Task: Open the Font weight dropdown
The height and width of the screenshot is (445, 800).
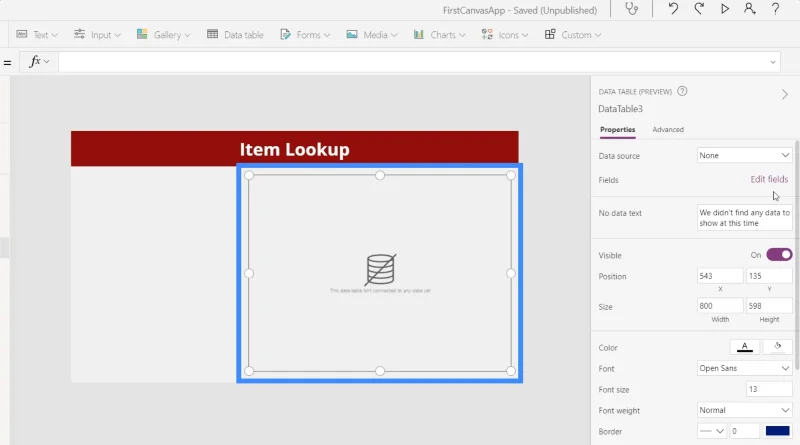Action: [744, 410]
